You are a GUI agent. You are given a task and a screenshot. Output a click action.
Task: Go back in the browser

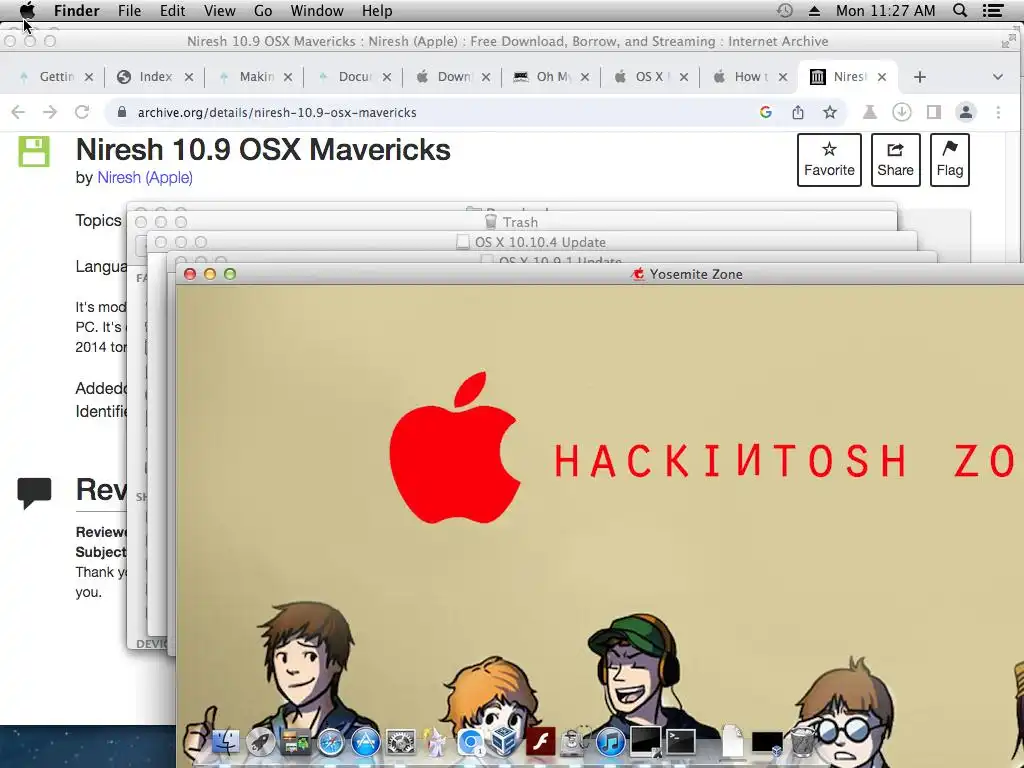click(x=18, y=112)
